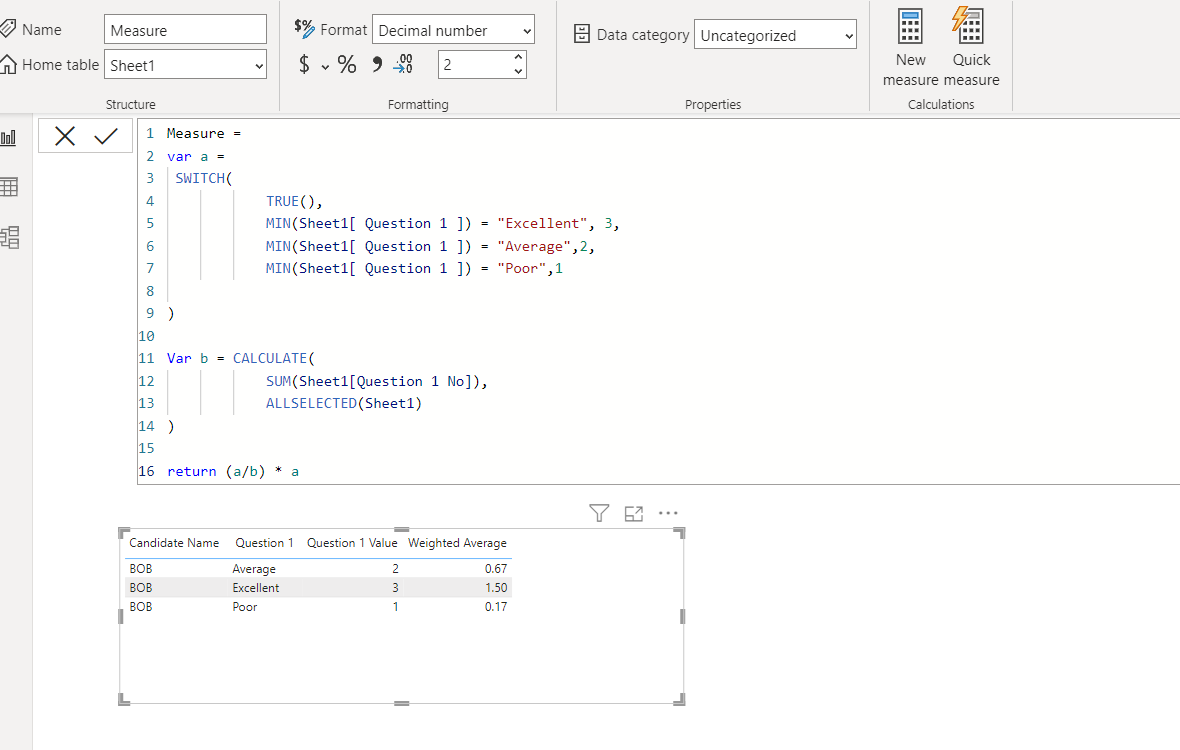1180x750 pixels.
Task: Sort by Question 1 column header
Action: [x=264, y=543]
